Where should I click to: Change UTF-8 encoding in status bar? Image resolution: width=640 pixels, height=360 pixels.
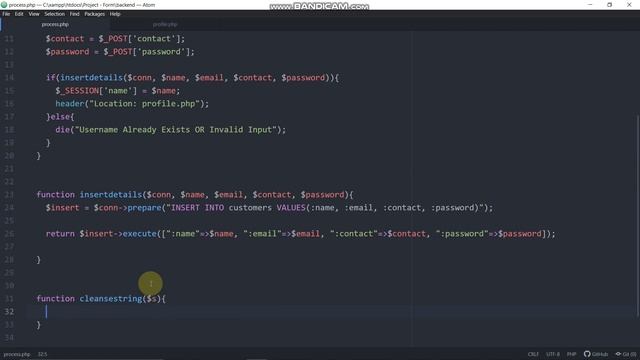tap(553, 354)
